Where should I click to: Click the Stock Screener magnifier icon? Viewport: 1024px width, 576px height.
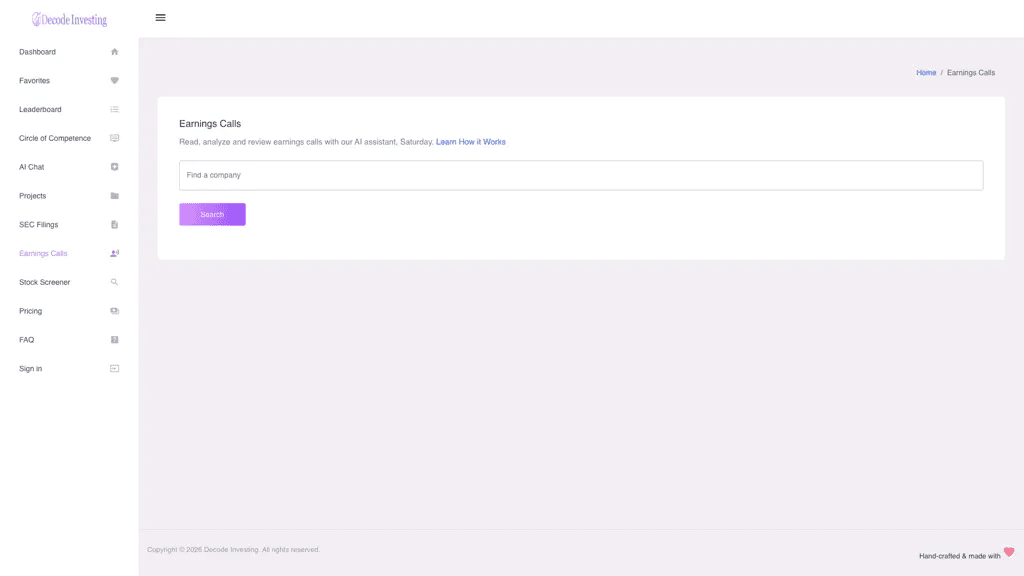[x=114, y=282]
